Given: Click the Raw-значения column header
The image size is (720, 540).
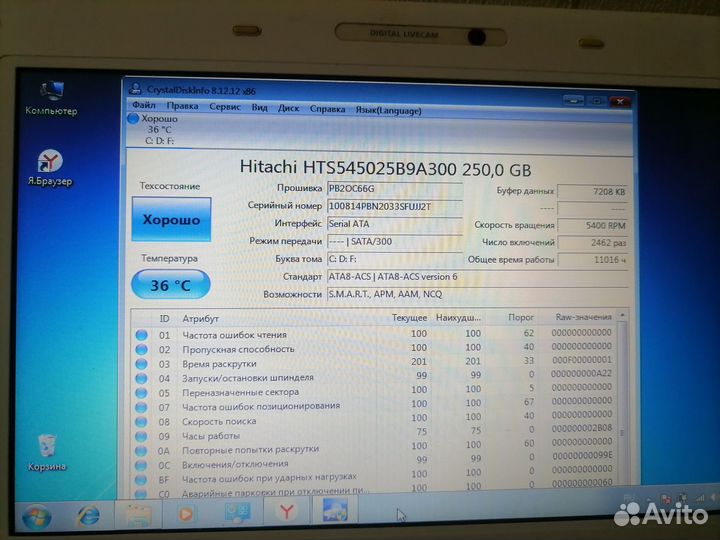Looking at the screenshot, I should (584, 317).
